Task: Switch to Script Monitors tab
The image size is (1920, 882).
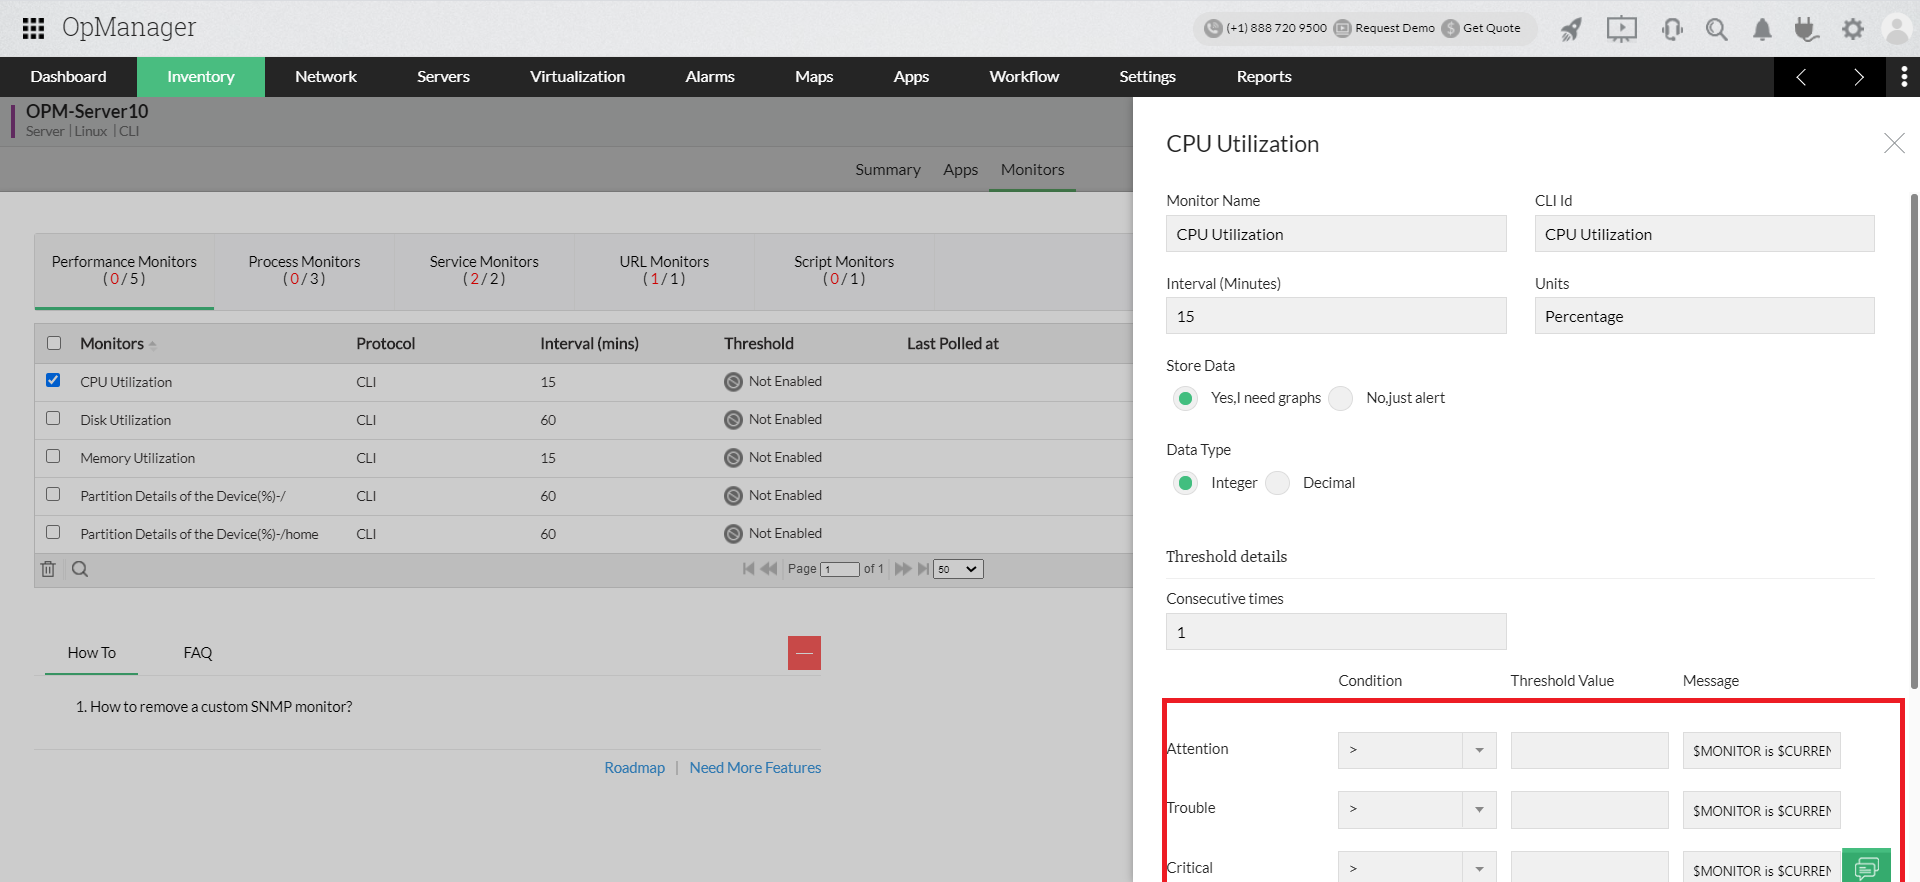Action: [844, 270]
